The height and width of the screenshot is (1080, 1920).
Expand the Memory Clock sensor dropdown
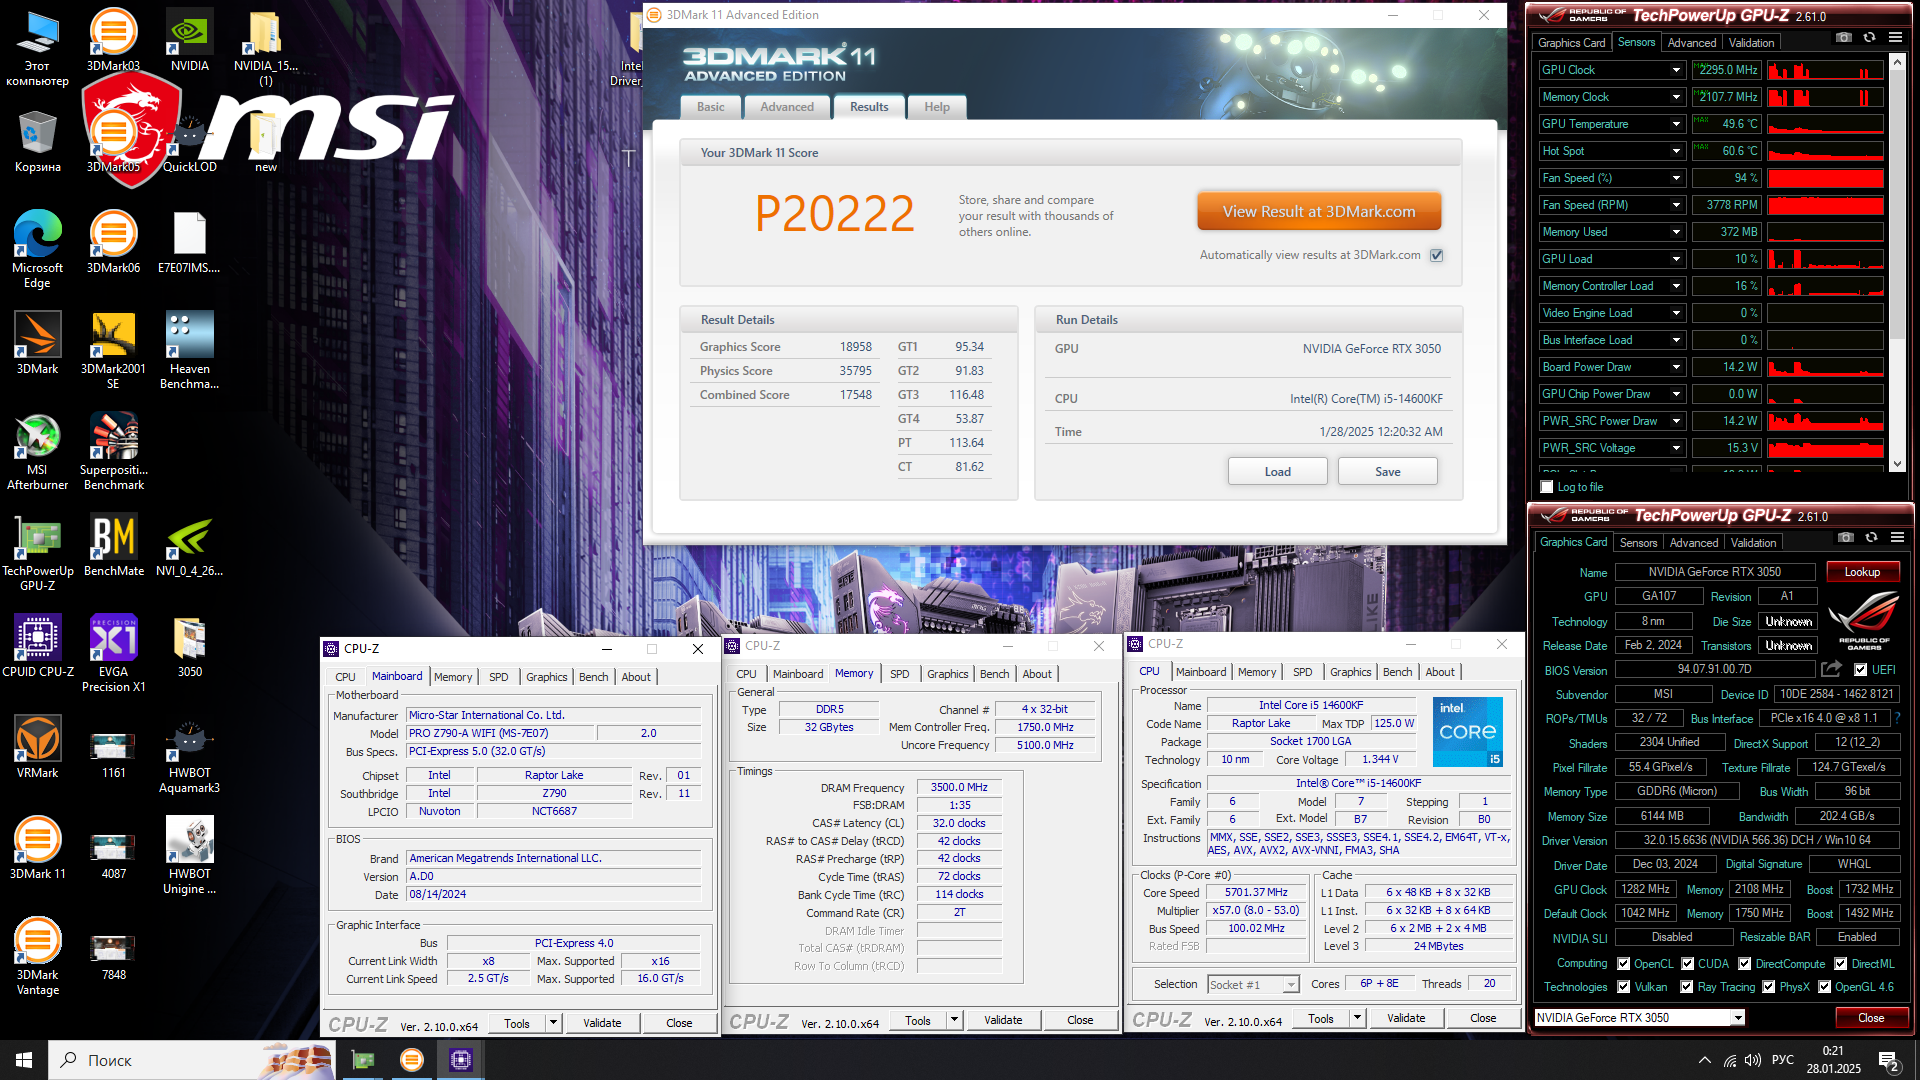click(x=1676, y=97)
